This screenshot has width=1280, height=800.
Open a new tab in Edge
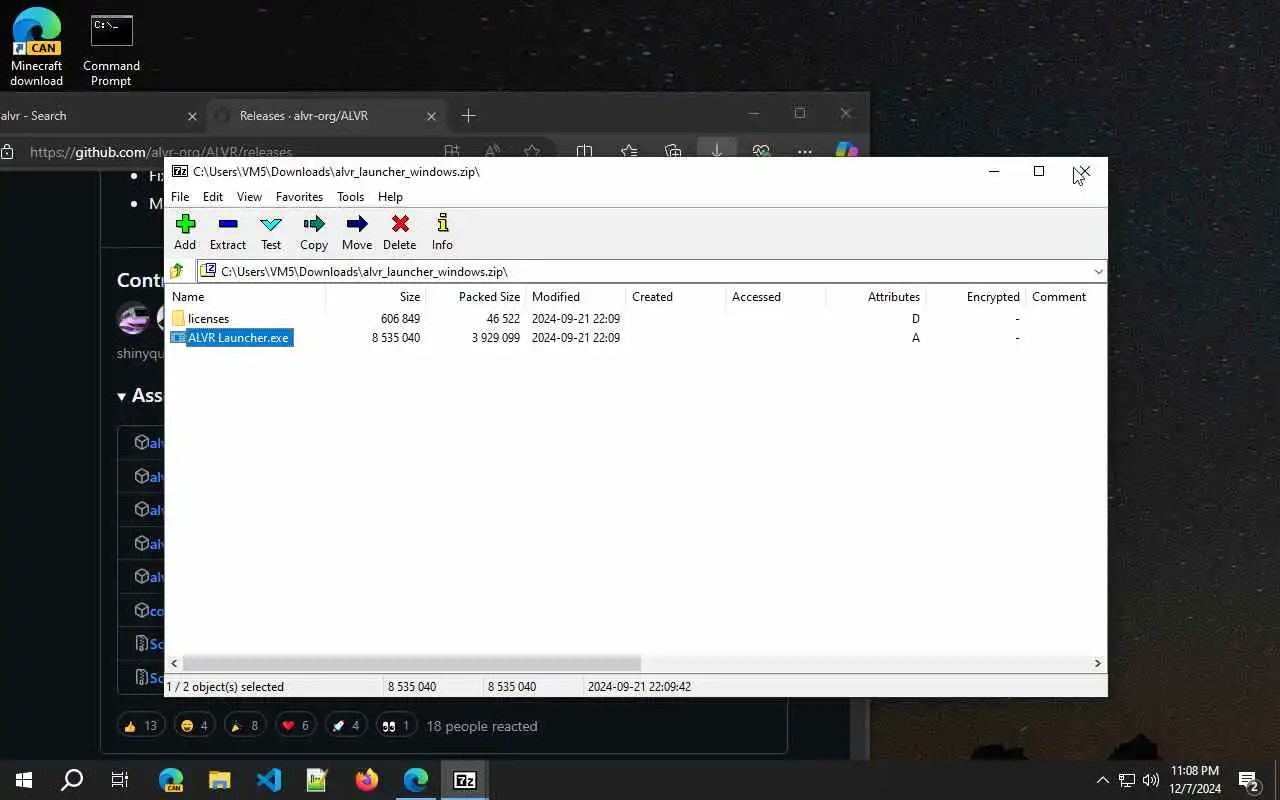click(468, 116)
